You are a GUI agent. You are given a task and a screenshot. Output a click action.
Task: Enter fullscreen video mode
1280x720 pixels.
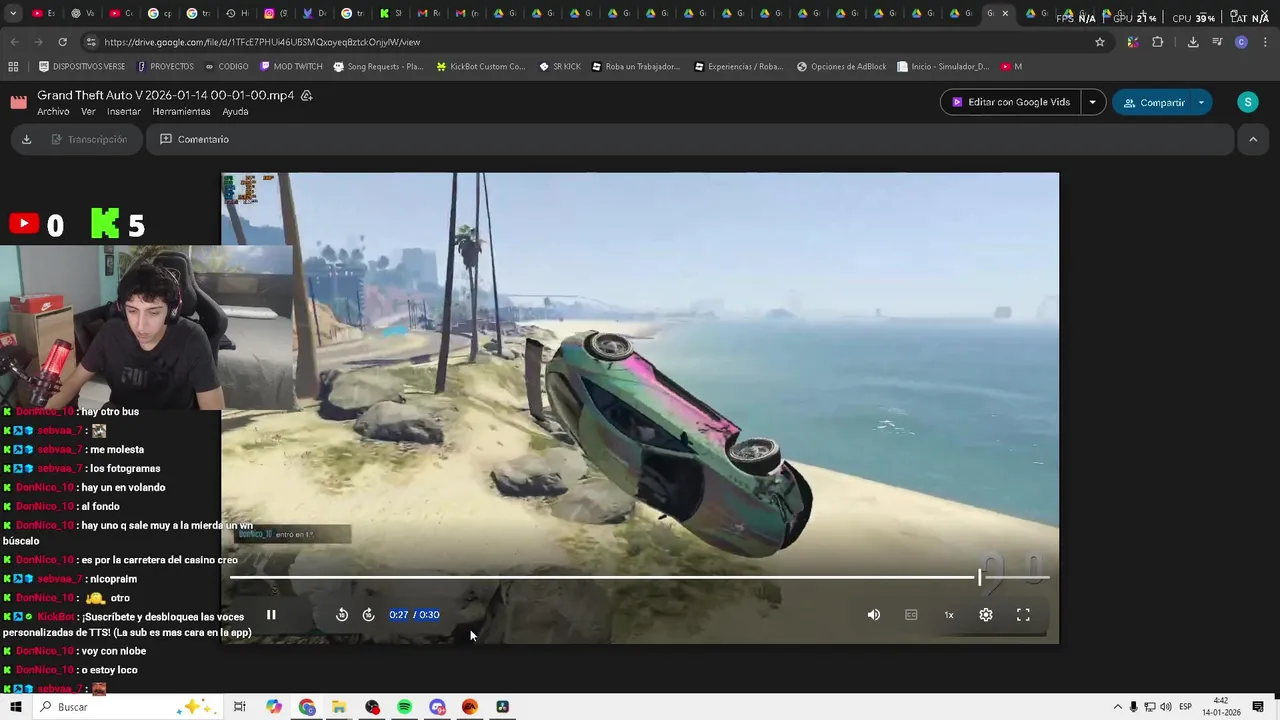coord(1023,615)
